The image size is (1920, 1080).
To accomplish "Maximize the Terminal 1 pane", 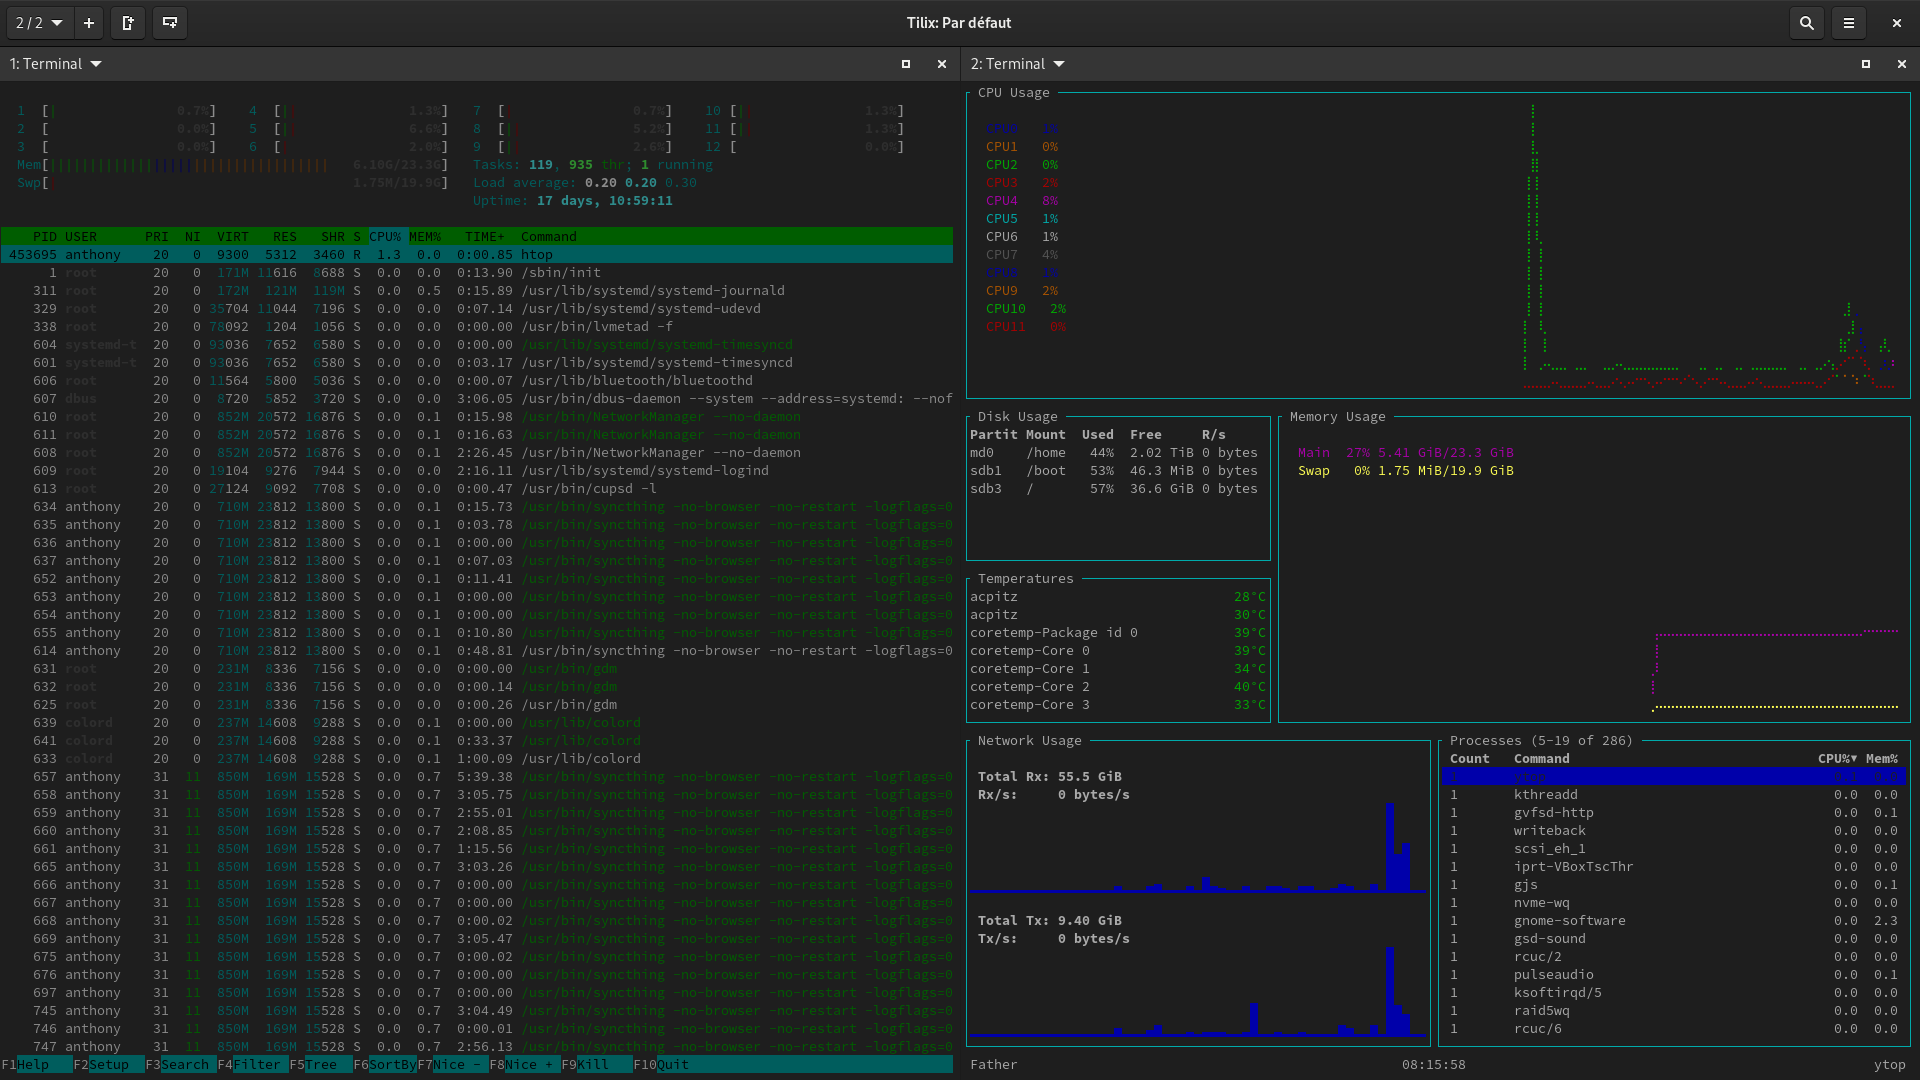I will coord(905,63).
